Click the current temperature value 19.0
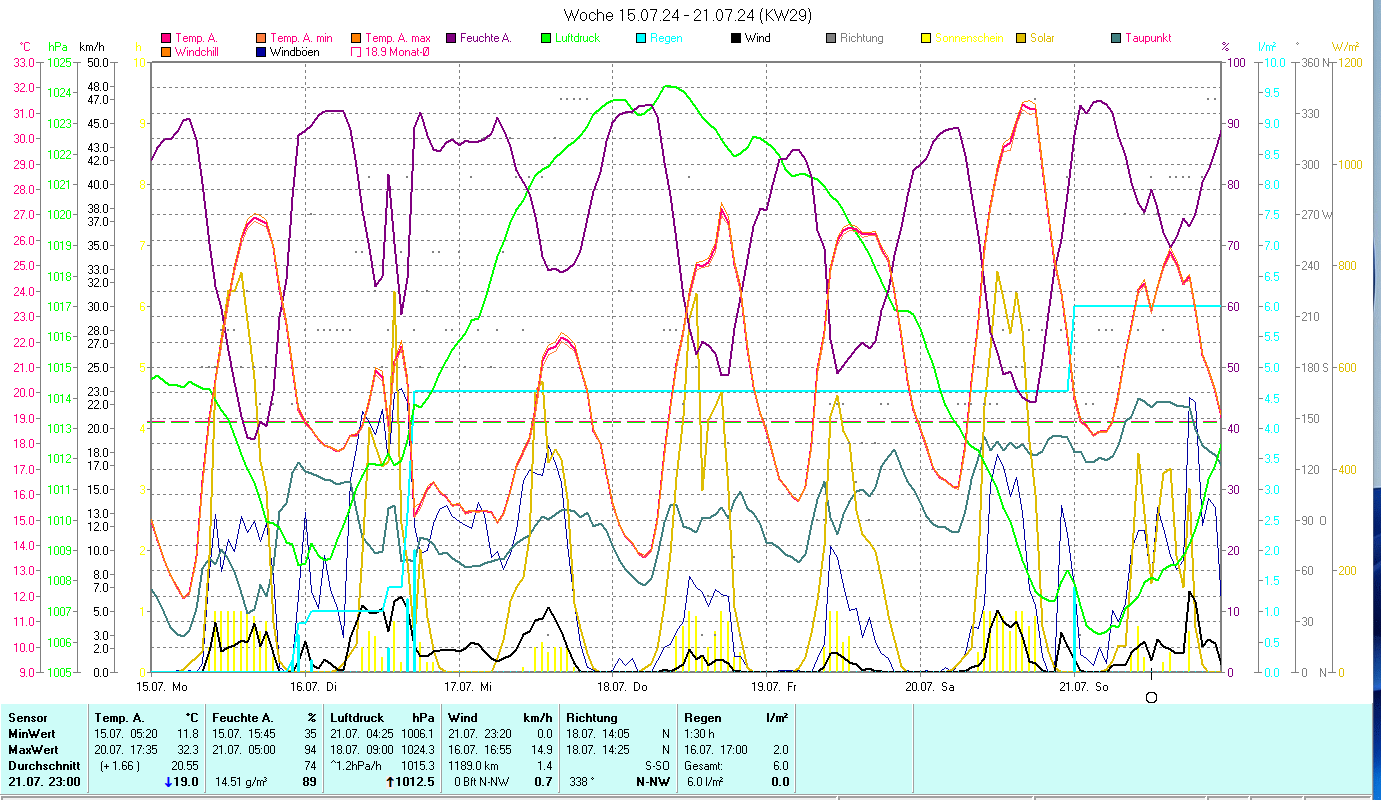Screen dimensions: 1381x800 pos(187,782)
